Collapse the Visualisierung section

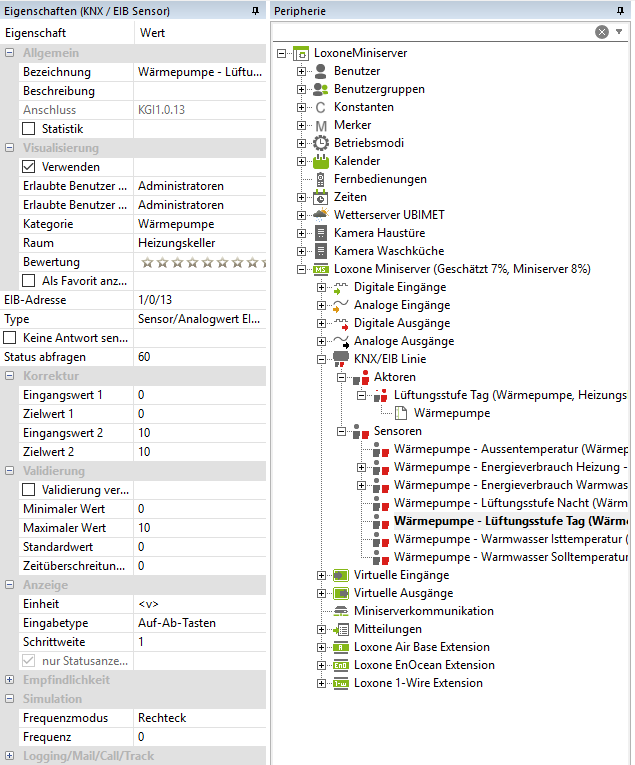(9, 147)
